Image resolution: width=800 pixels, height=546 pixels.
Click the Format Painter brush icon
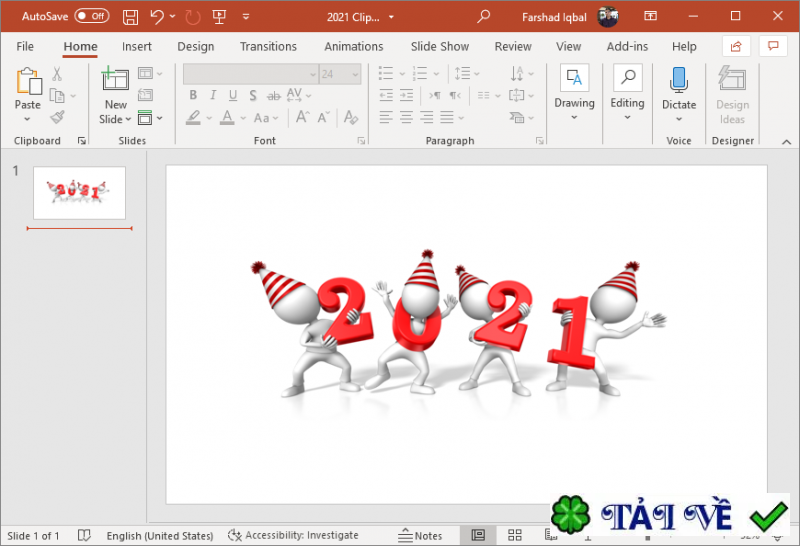[x=57, y=117]
